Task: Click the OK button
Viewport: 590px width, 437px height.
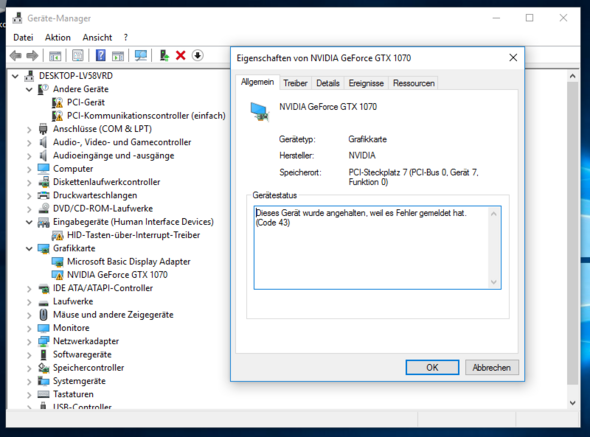Action: (x=432, y=367)
